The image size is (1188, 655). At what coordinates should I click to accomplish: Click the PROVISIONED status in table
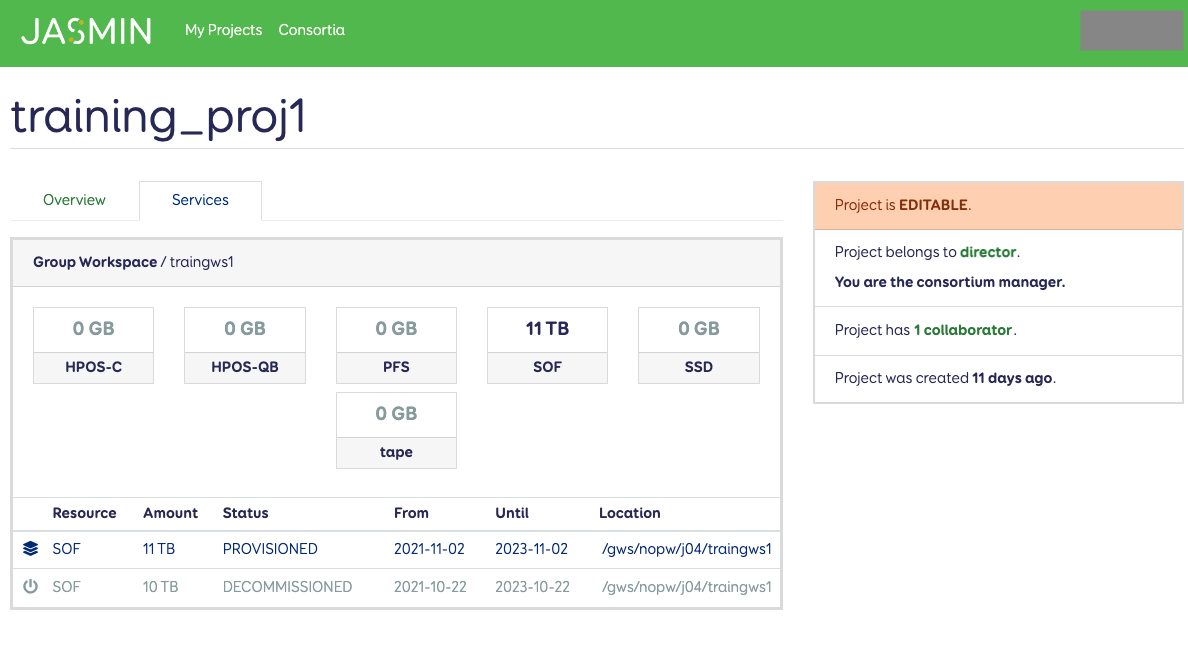270,549
